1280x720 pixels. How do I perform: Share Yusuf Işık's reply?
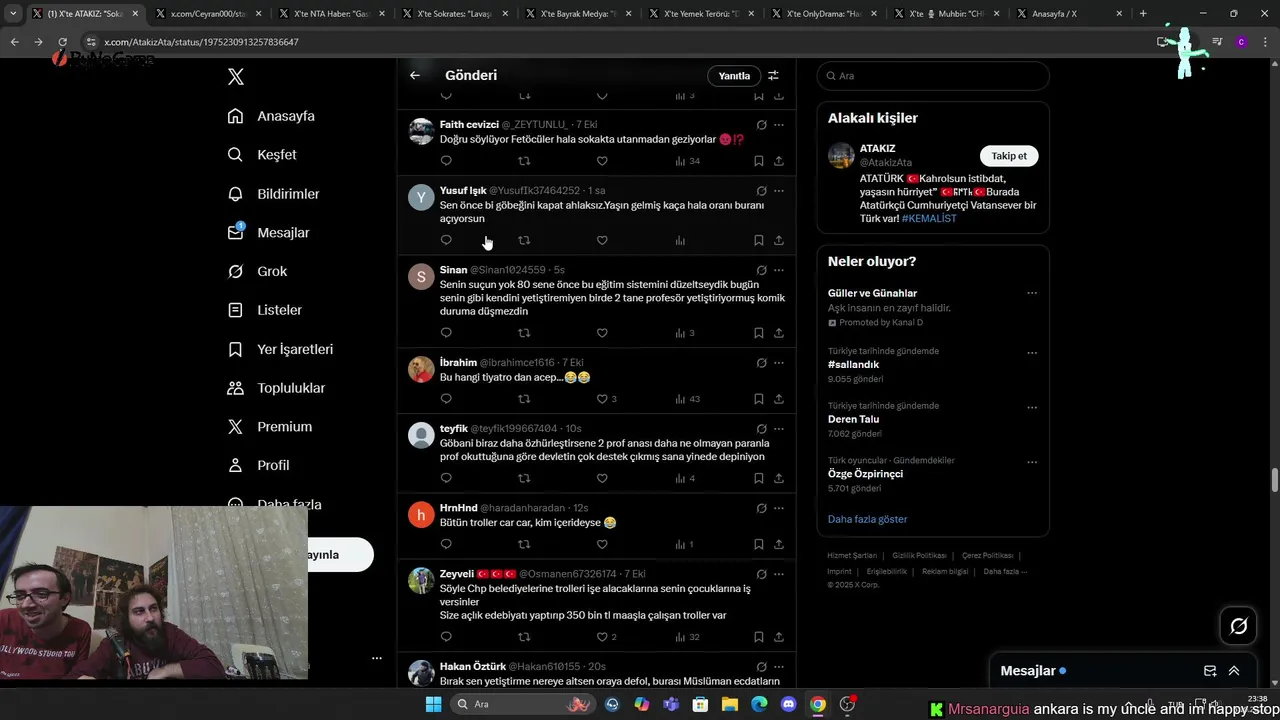[779, 240]
